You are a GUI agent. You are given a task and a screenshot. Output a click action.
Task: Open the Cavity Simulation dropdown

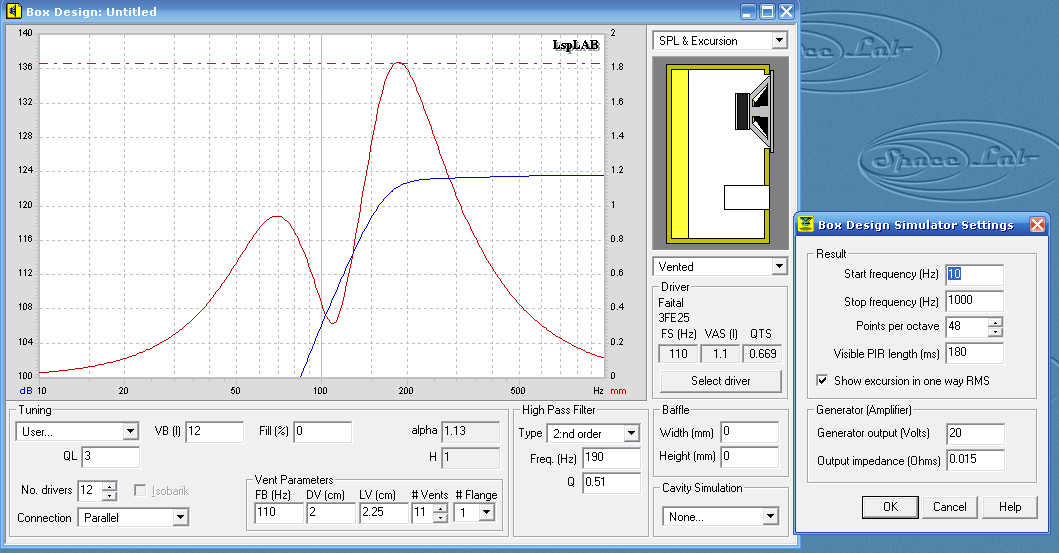click(770, 517)
